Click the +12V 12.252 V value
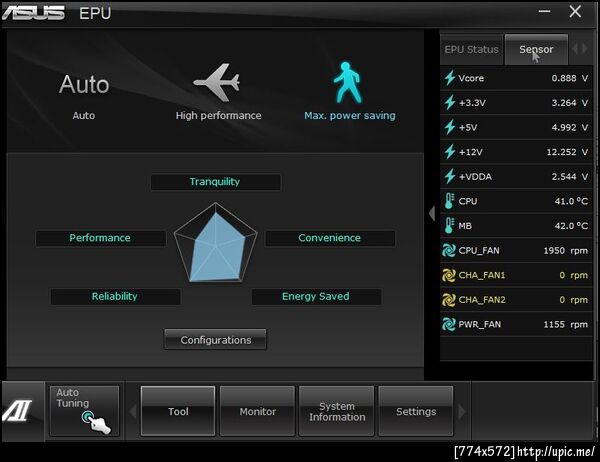 point(567,152)
